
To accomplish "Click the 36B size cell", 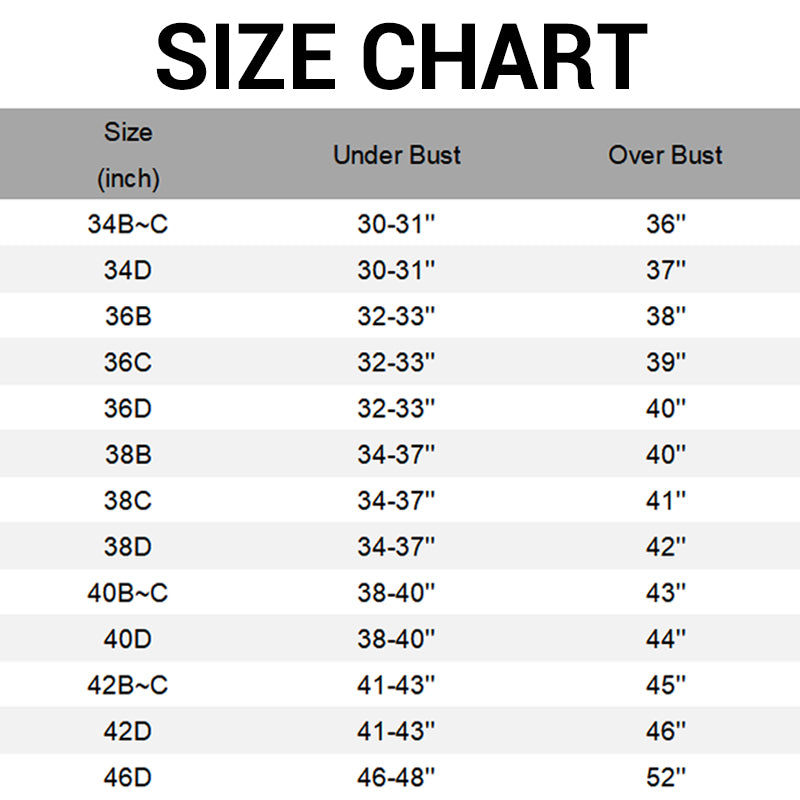I will coord(128,316).
